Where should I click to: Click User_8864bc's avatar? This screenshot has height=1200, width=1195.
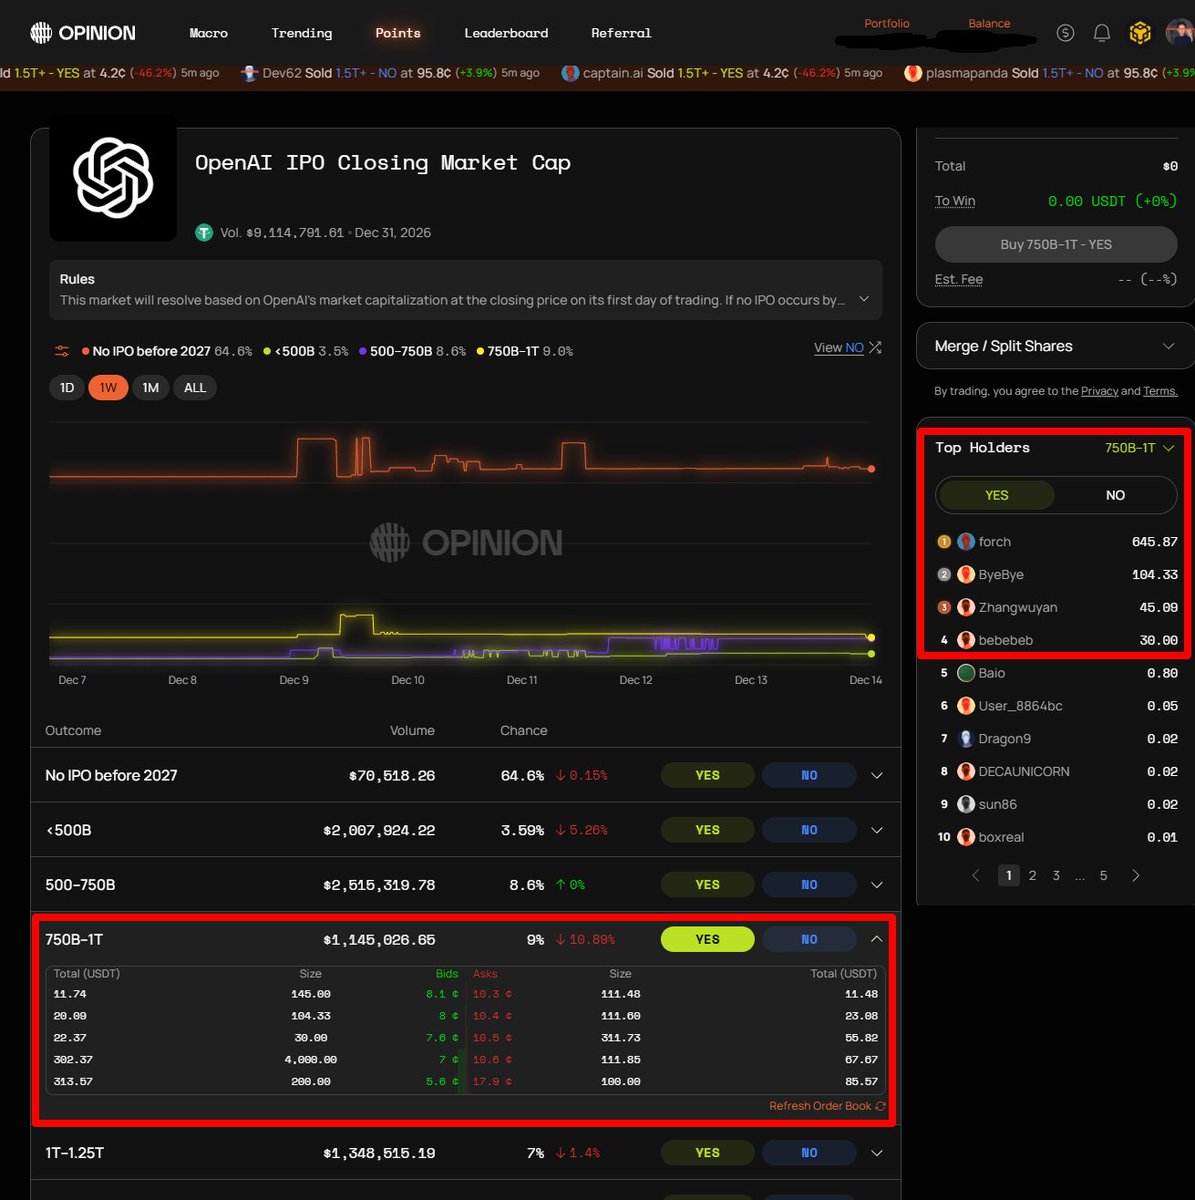[966, 706]
